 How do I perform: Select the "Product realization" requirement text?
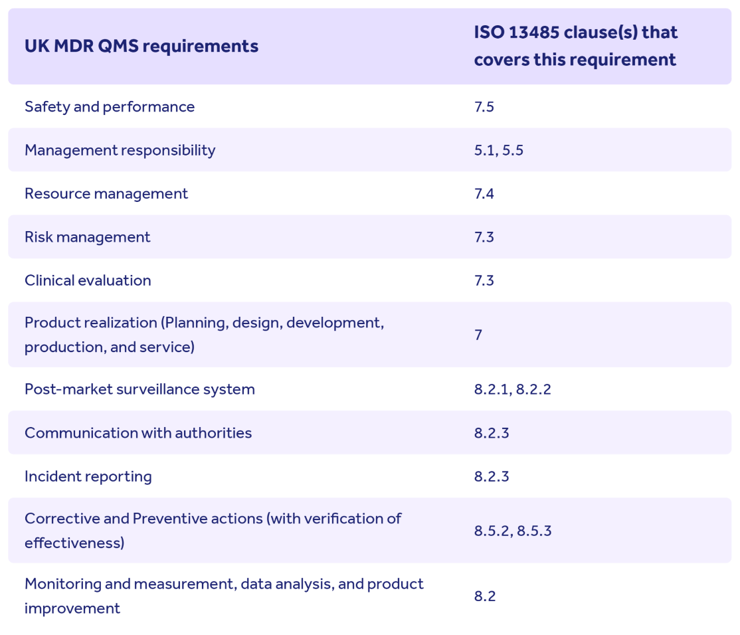pyautogui.click(x=204, y=335)
